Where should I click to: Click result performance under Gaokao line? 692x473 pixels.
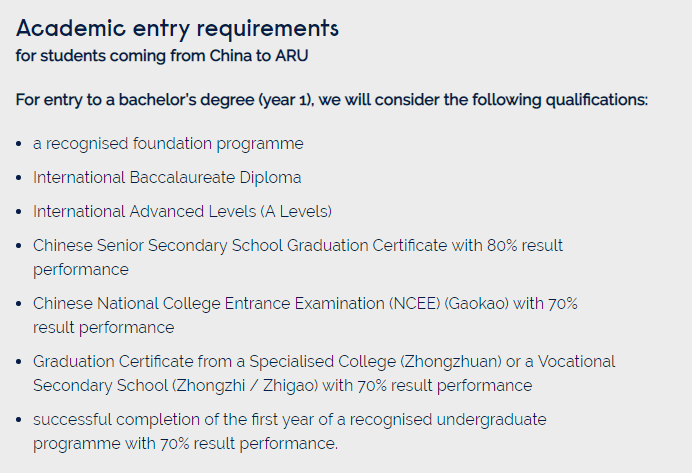[104, 328]
